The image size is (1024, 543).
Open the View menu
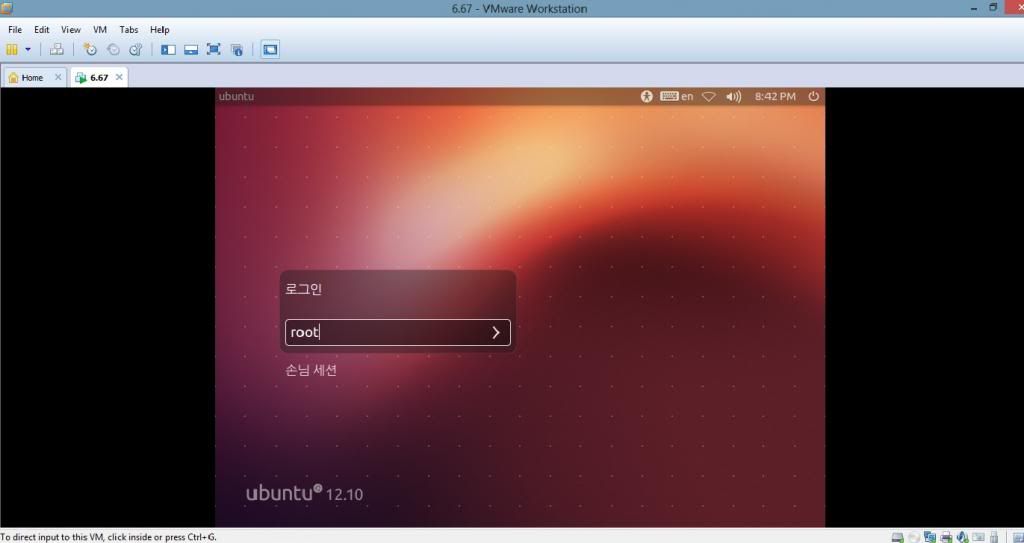pos(71,29)
